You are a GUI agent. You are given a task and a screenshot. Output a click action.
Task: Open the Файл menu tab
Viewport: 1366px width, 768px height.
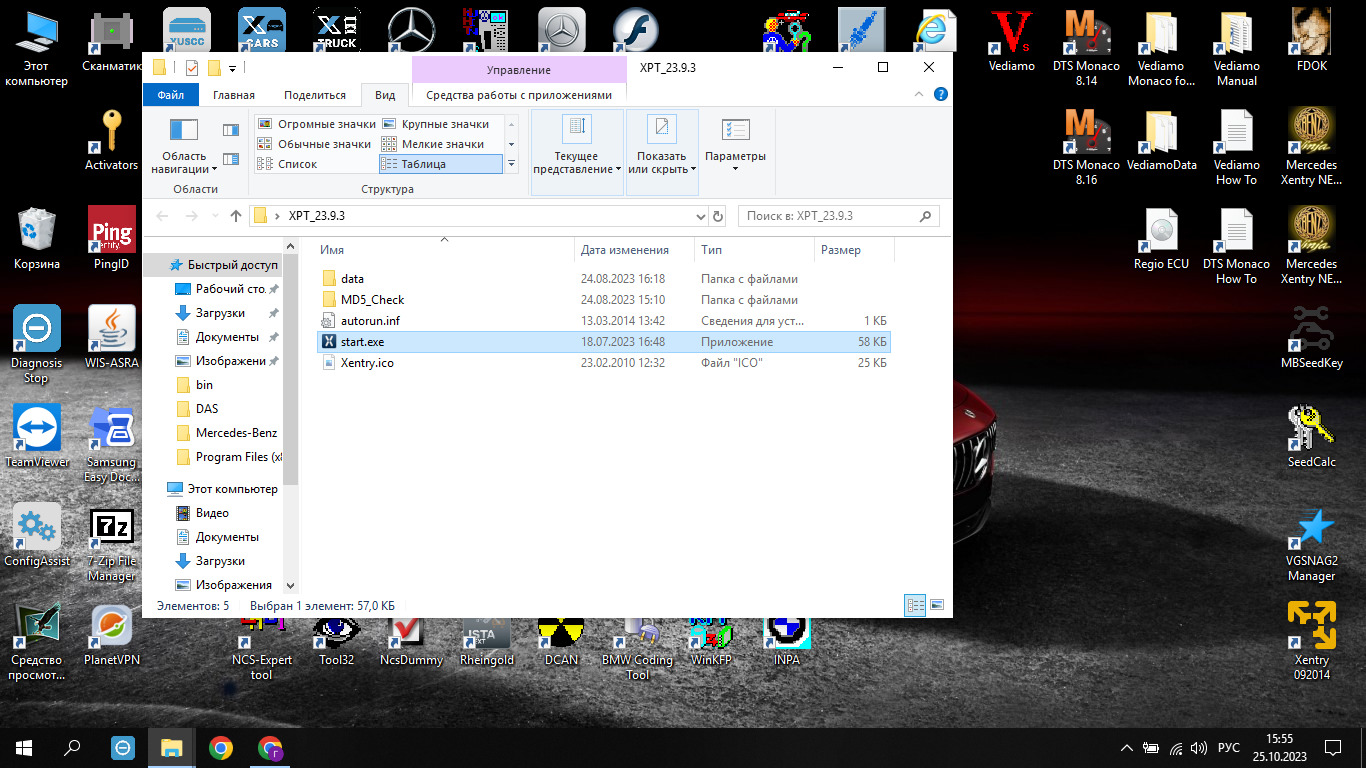(x=170, y=95)
